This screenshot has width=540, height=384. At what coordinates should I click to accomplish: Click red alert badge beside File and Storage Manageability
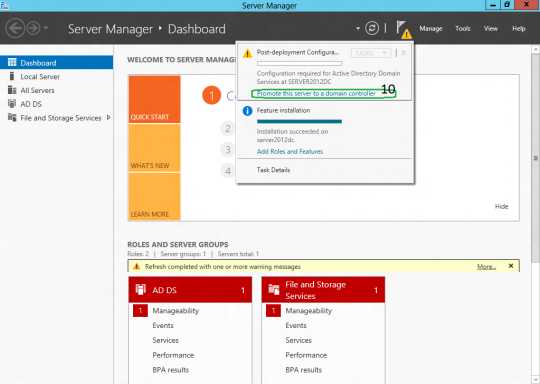[273, 311]
